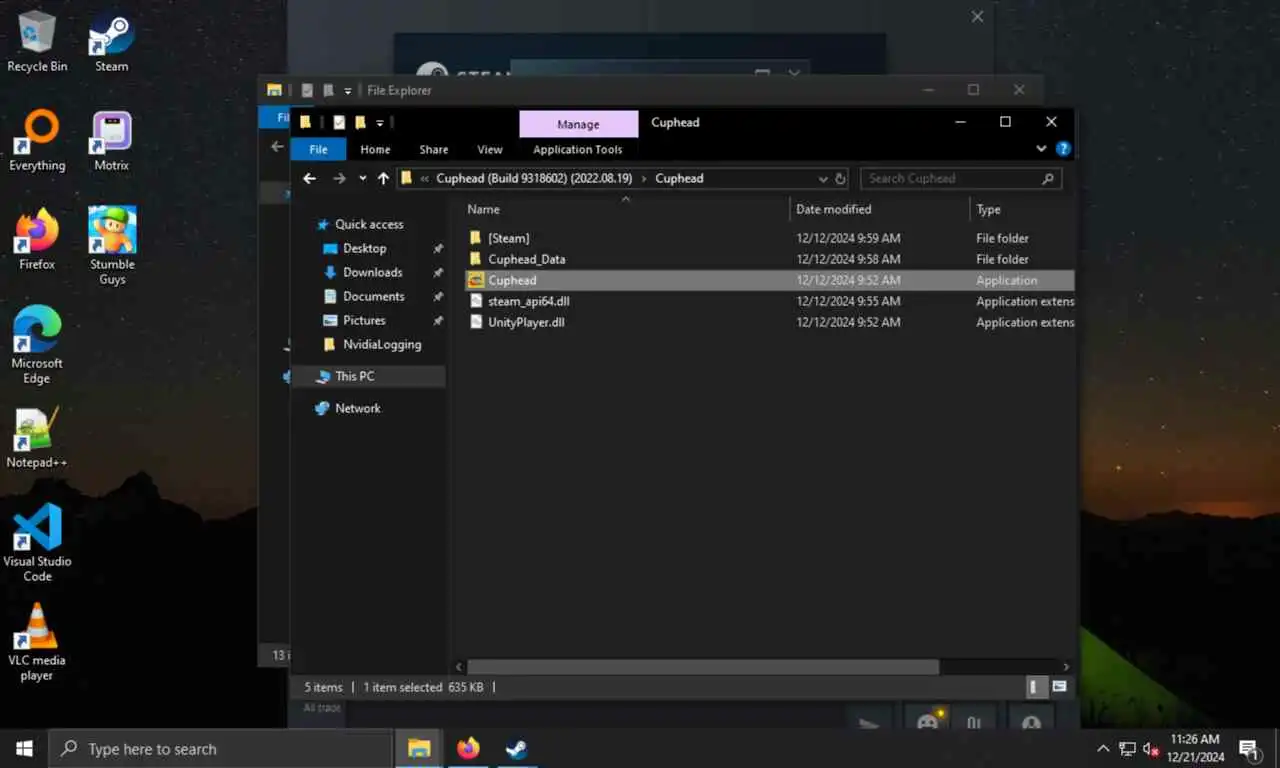Launch Steam from the desktop shortcut

point(111,41)
